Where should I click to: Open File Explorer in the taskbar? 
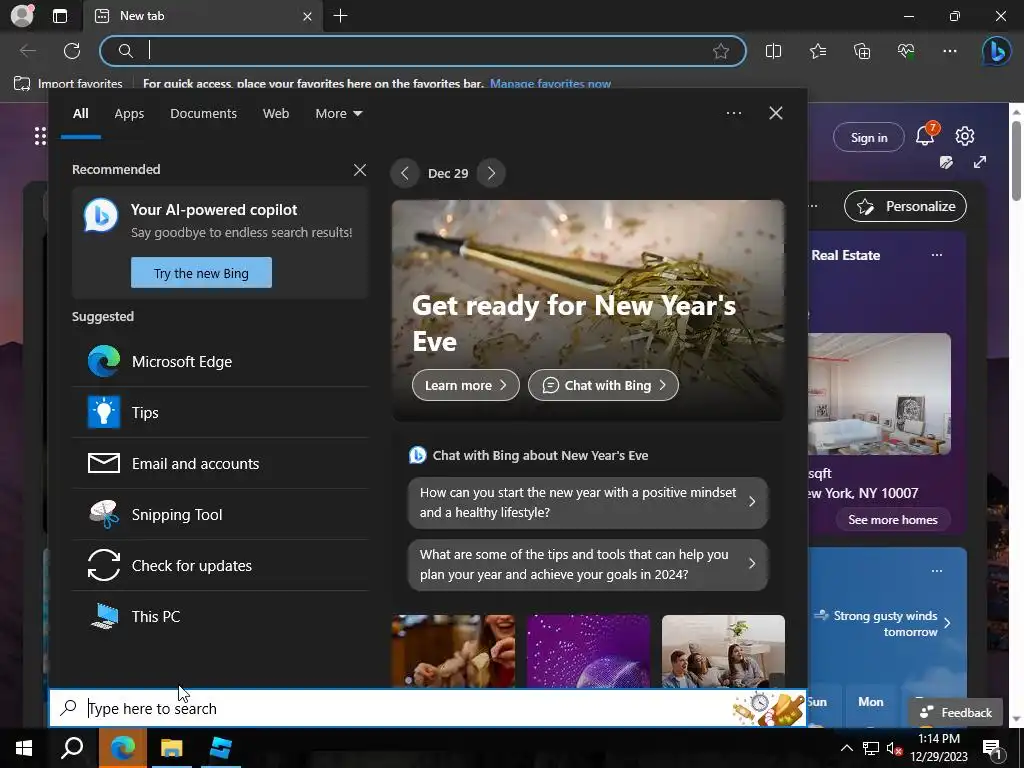point(172,748)
